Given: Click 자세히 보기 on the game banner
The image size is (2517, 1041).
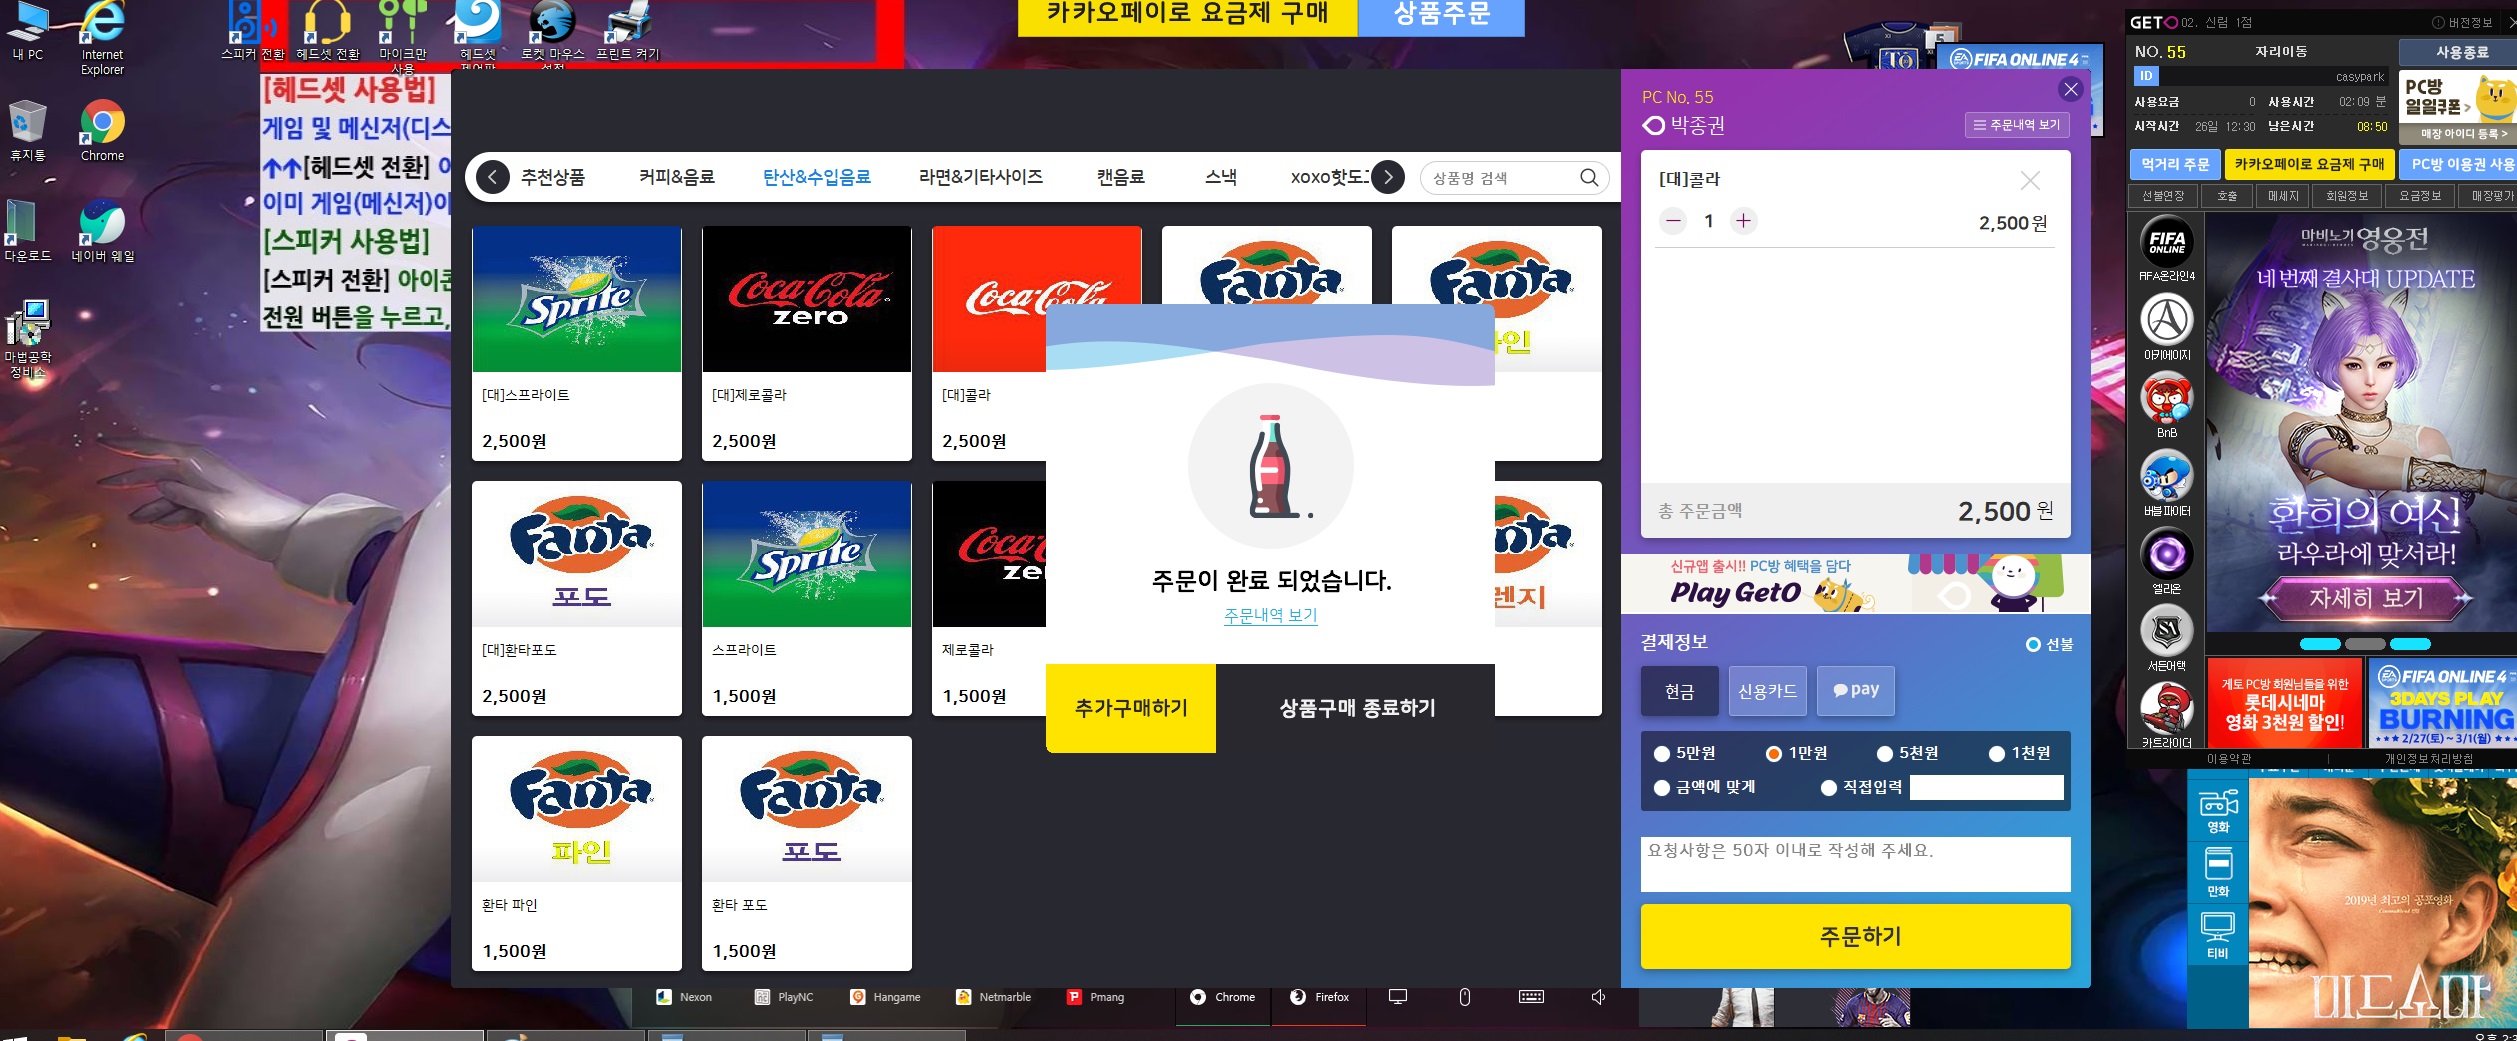Looking at the screenshot, I should pos(2366,598).
